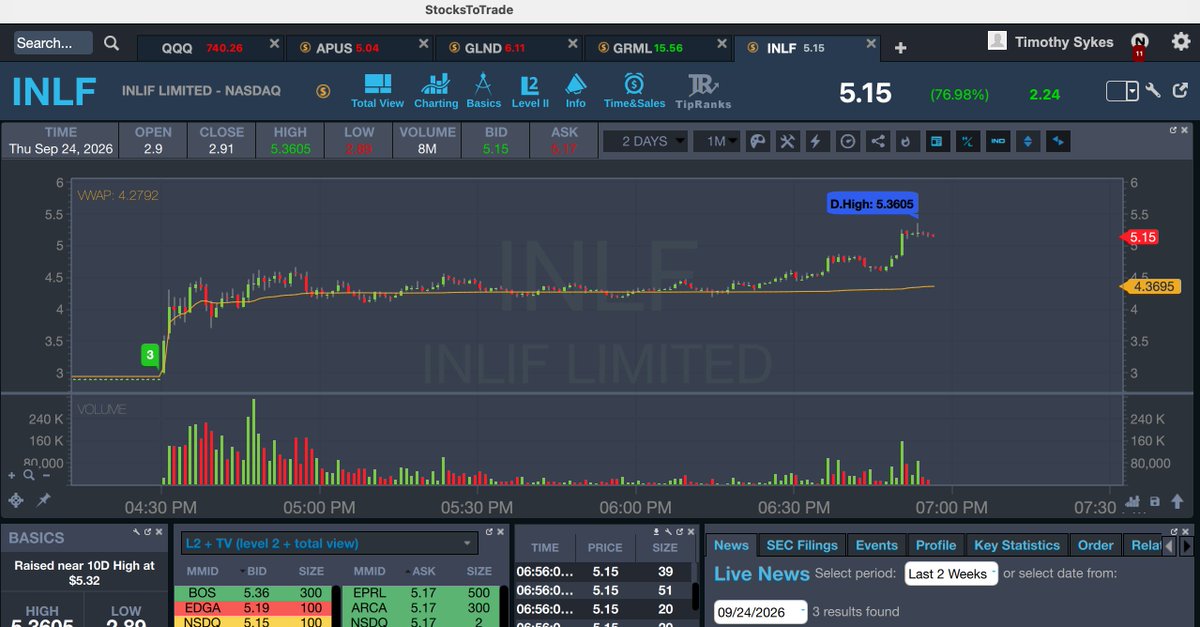Open chart tools wrench-and-screwdriver icon

point(788,142)
